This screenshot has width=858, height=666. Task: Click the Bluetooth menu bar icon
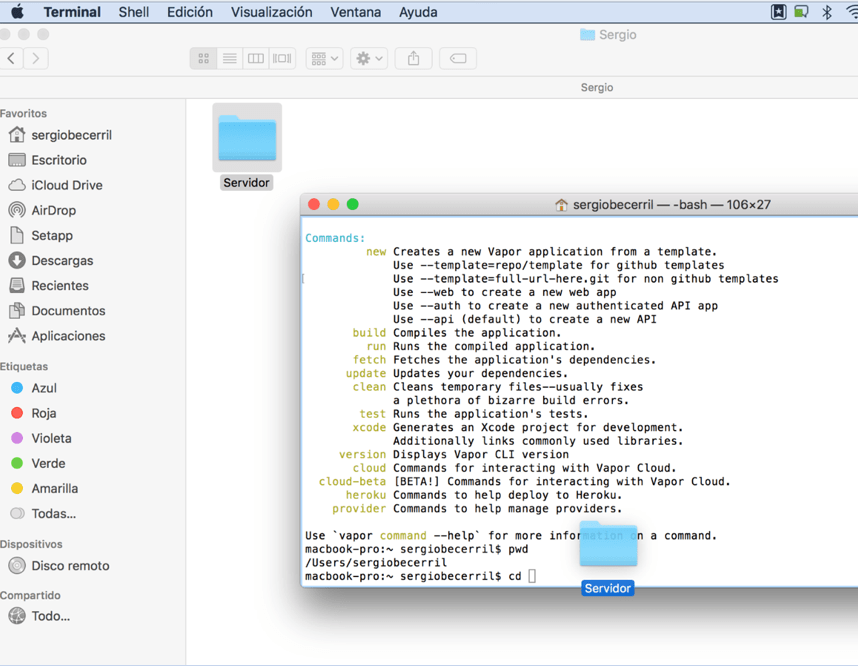(827, 11)
